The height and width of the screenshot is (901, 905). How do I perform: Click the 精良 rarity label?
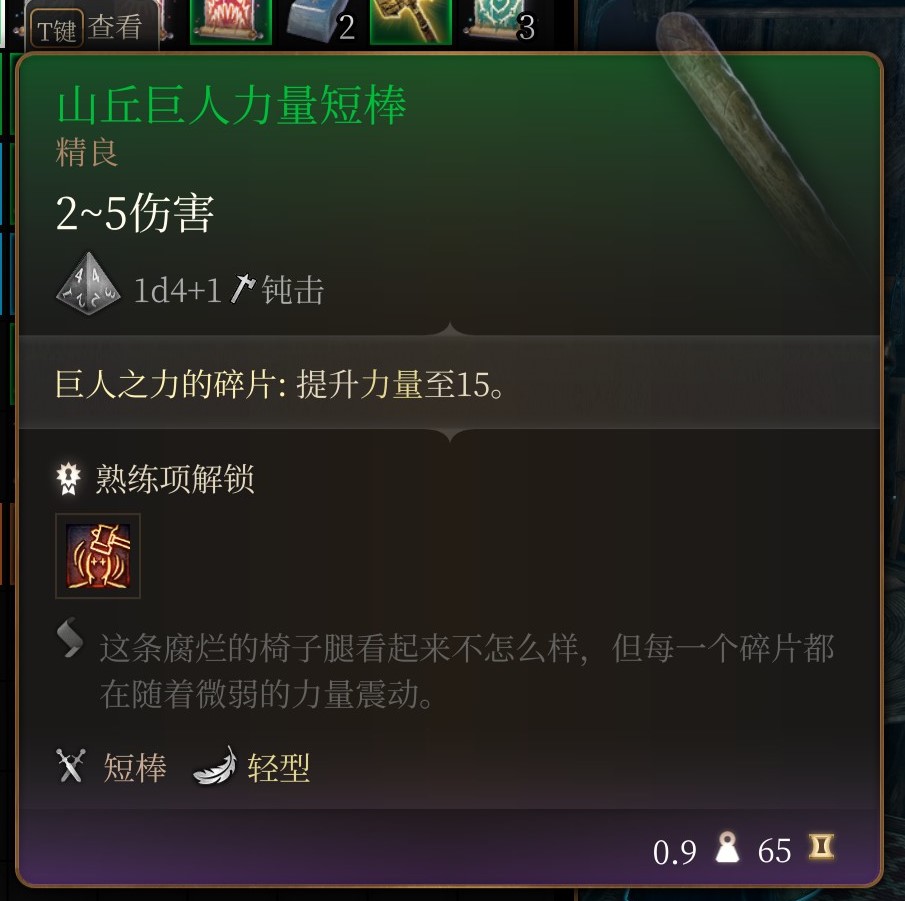[87, 152]
